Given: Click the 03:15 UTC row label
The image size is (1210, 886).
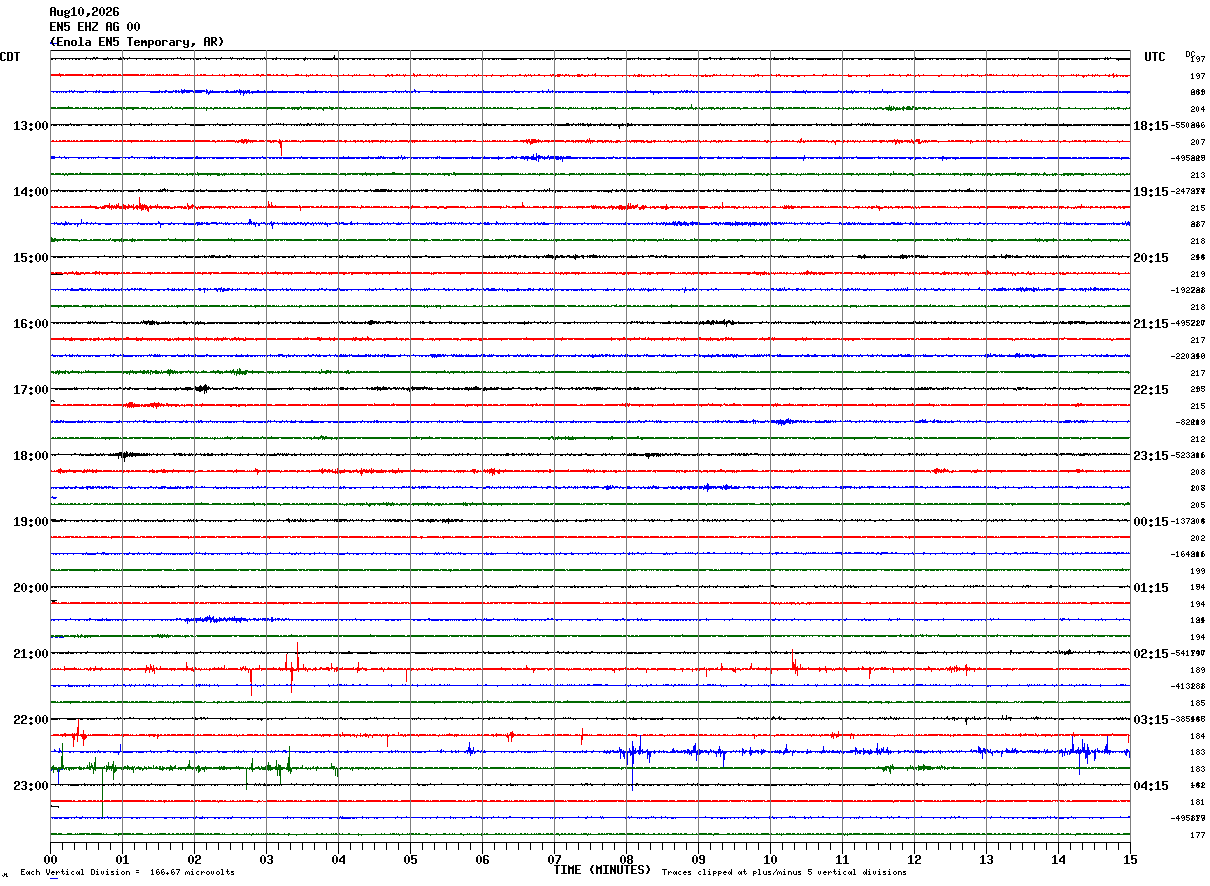Looking at the screenshot, I should tap(1151, 719).
